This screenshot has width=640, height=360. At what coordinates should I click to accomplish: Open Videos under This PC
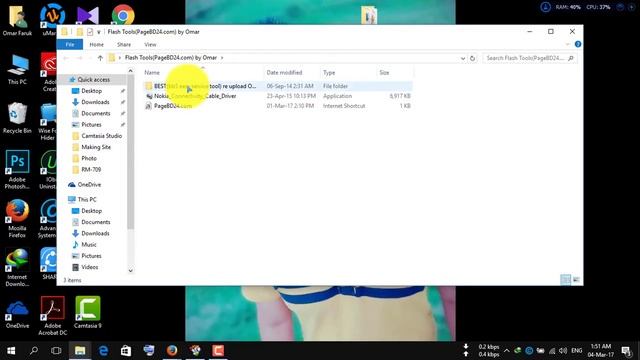point(89,267)
